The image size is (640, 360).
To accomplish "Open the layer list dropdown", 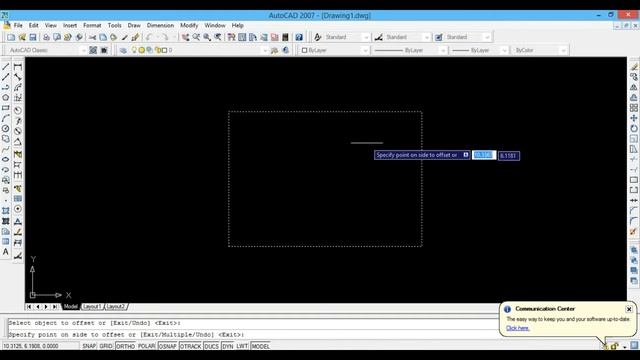I will point(265,50).
